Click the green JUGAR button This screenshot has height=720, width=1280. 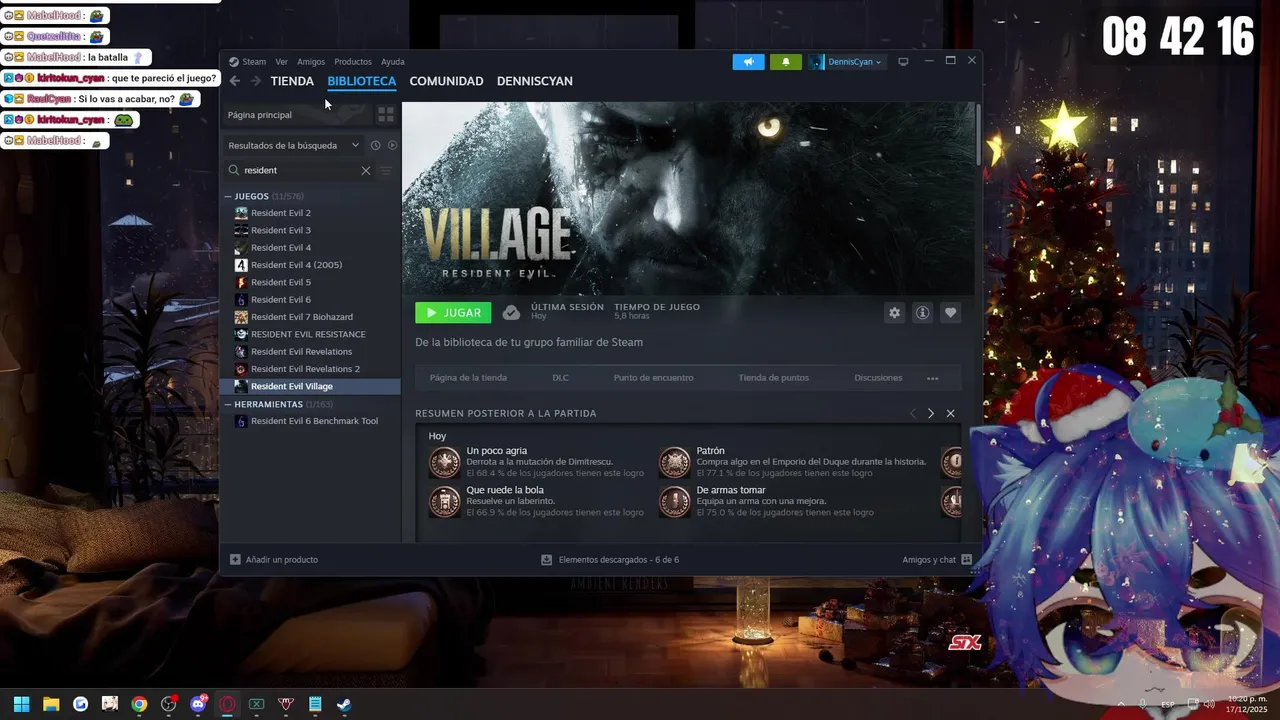tap(453, 313)
